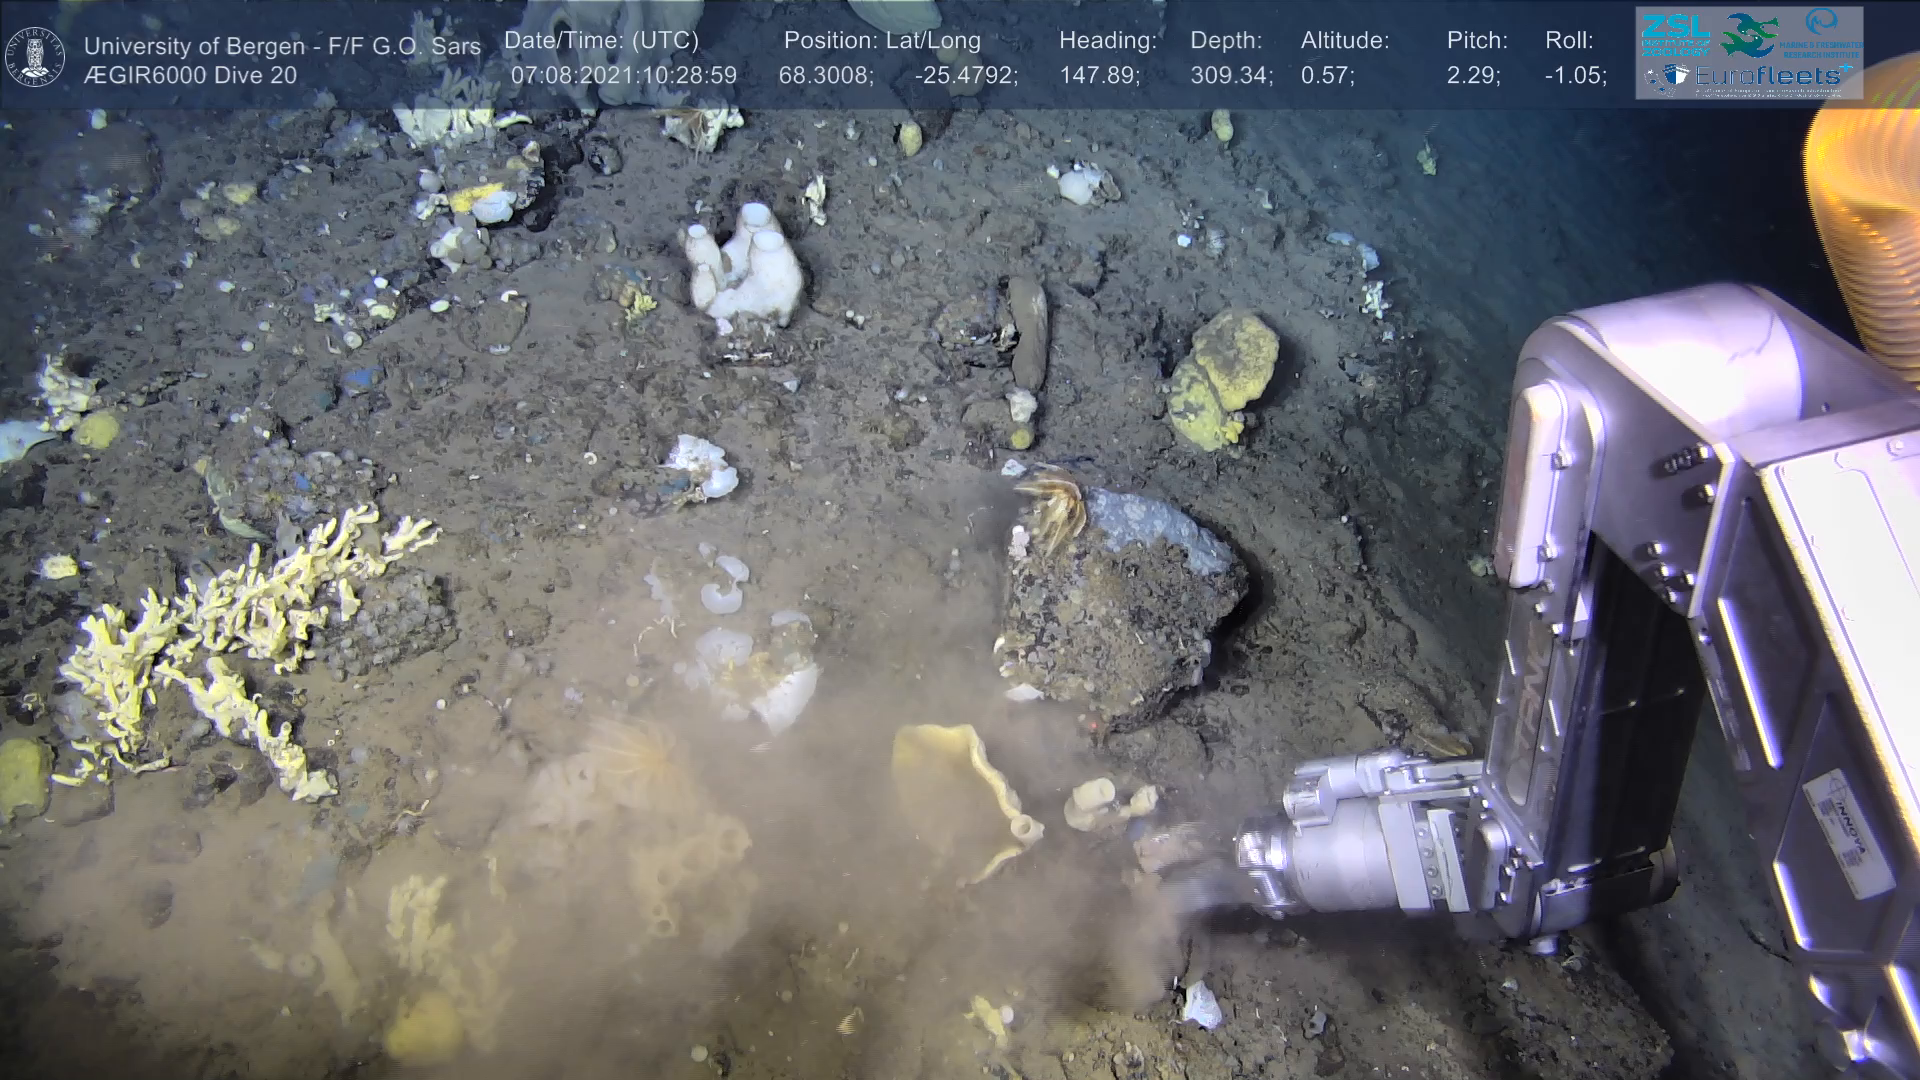
Task: Click the Pitch value 2.29
Action: 1472,76
